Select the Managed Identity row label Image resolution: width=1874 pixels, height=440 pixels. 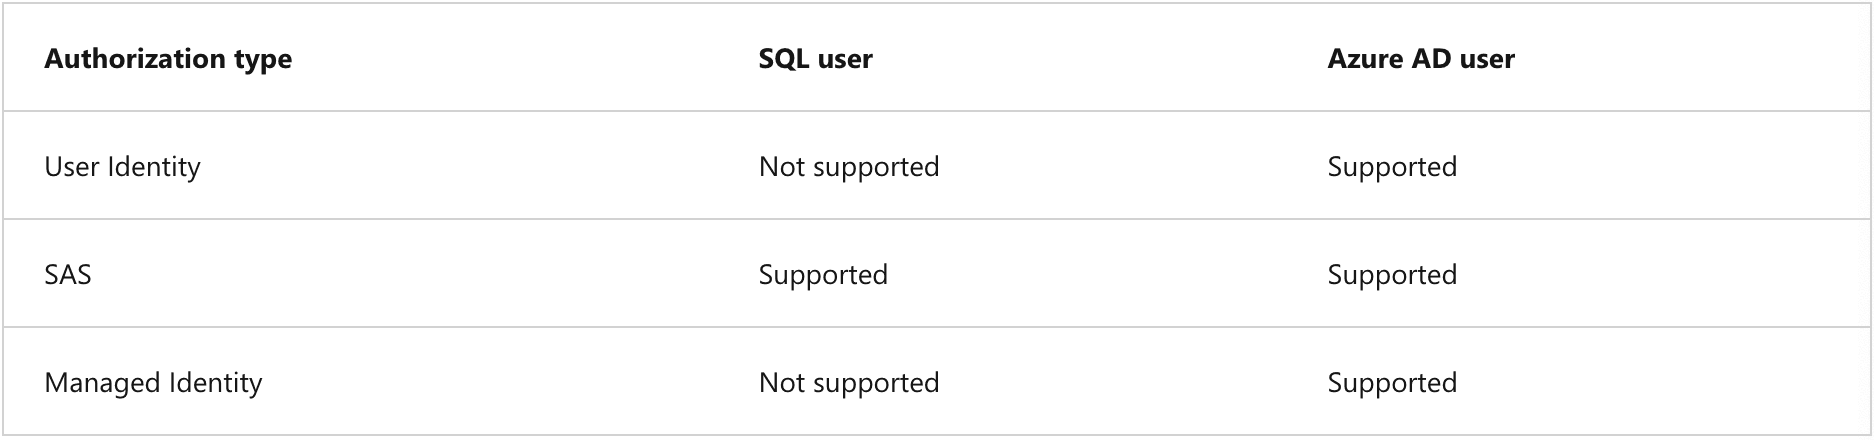pyautogui.click(x=153, y=383)
